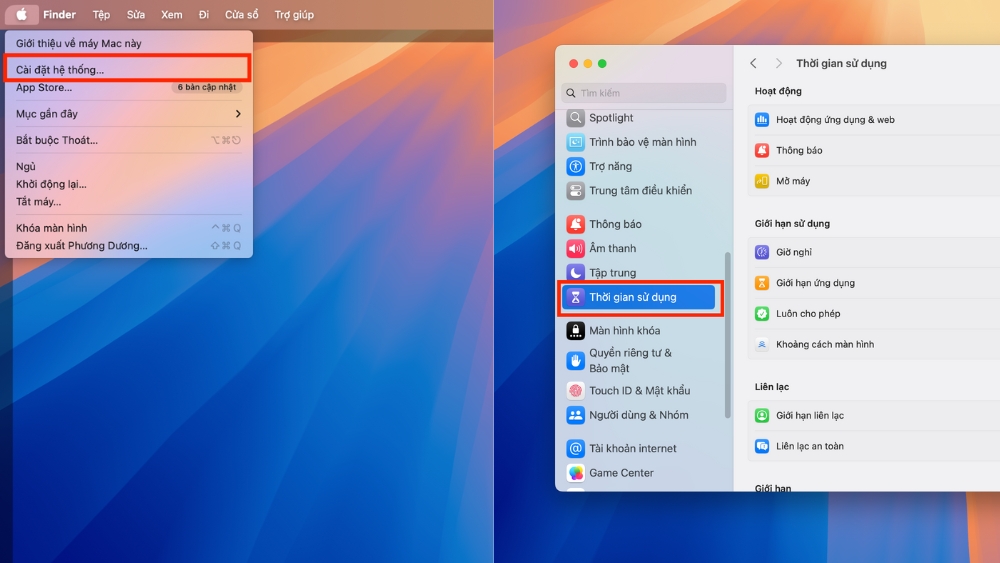Click the Khoảng cách màn hình icon
1000x563 pixels.
click(x=761, y=344)
